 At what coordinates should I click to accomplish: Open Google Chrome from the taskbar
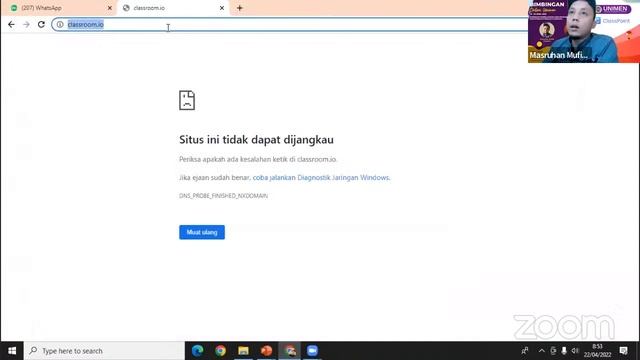point(220,351)
